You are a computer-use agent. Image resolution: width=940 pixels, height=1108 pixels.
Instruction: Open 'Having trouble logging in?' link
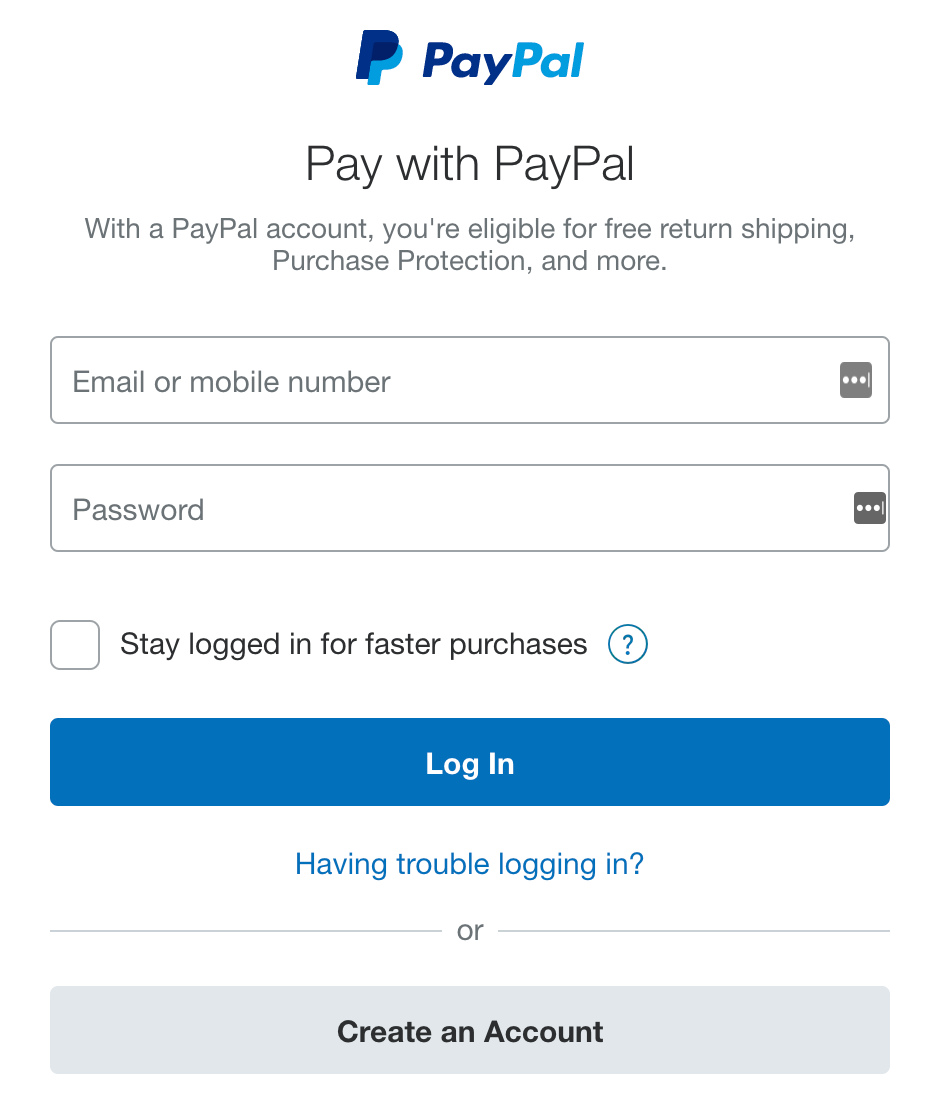(469, 864)
